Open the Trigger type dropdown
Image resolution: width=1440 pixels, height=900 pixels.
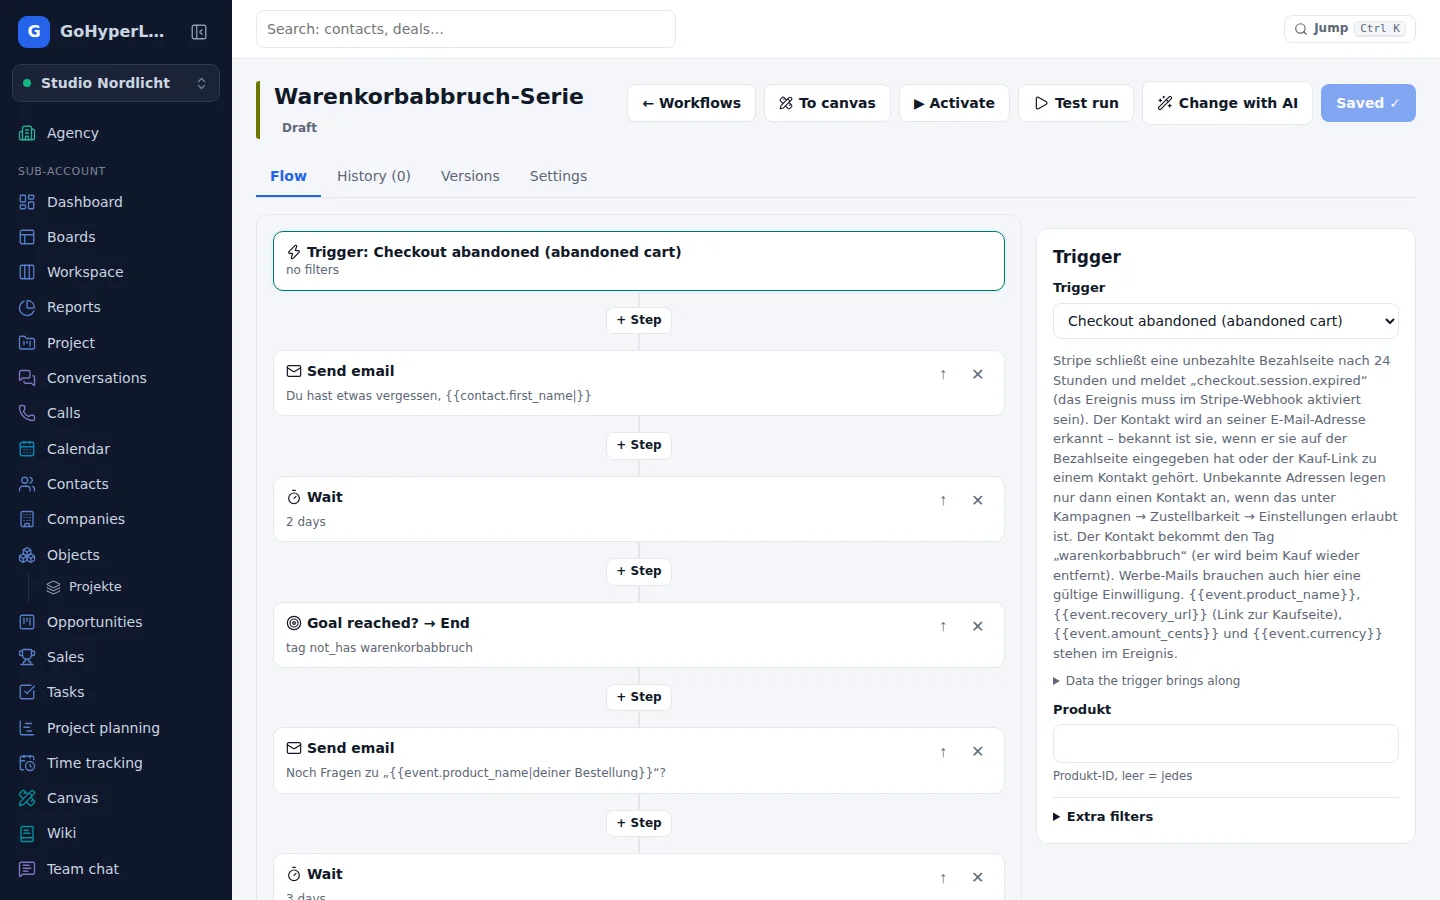[x=1226, y=321]
